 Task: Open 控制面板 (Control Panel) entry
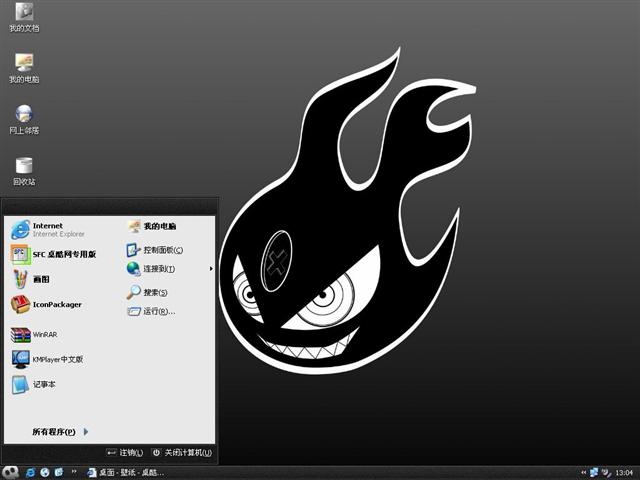pos(162,250)
